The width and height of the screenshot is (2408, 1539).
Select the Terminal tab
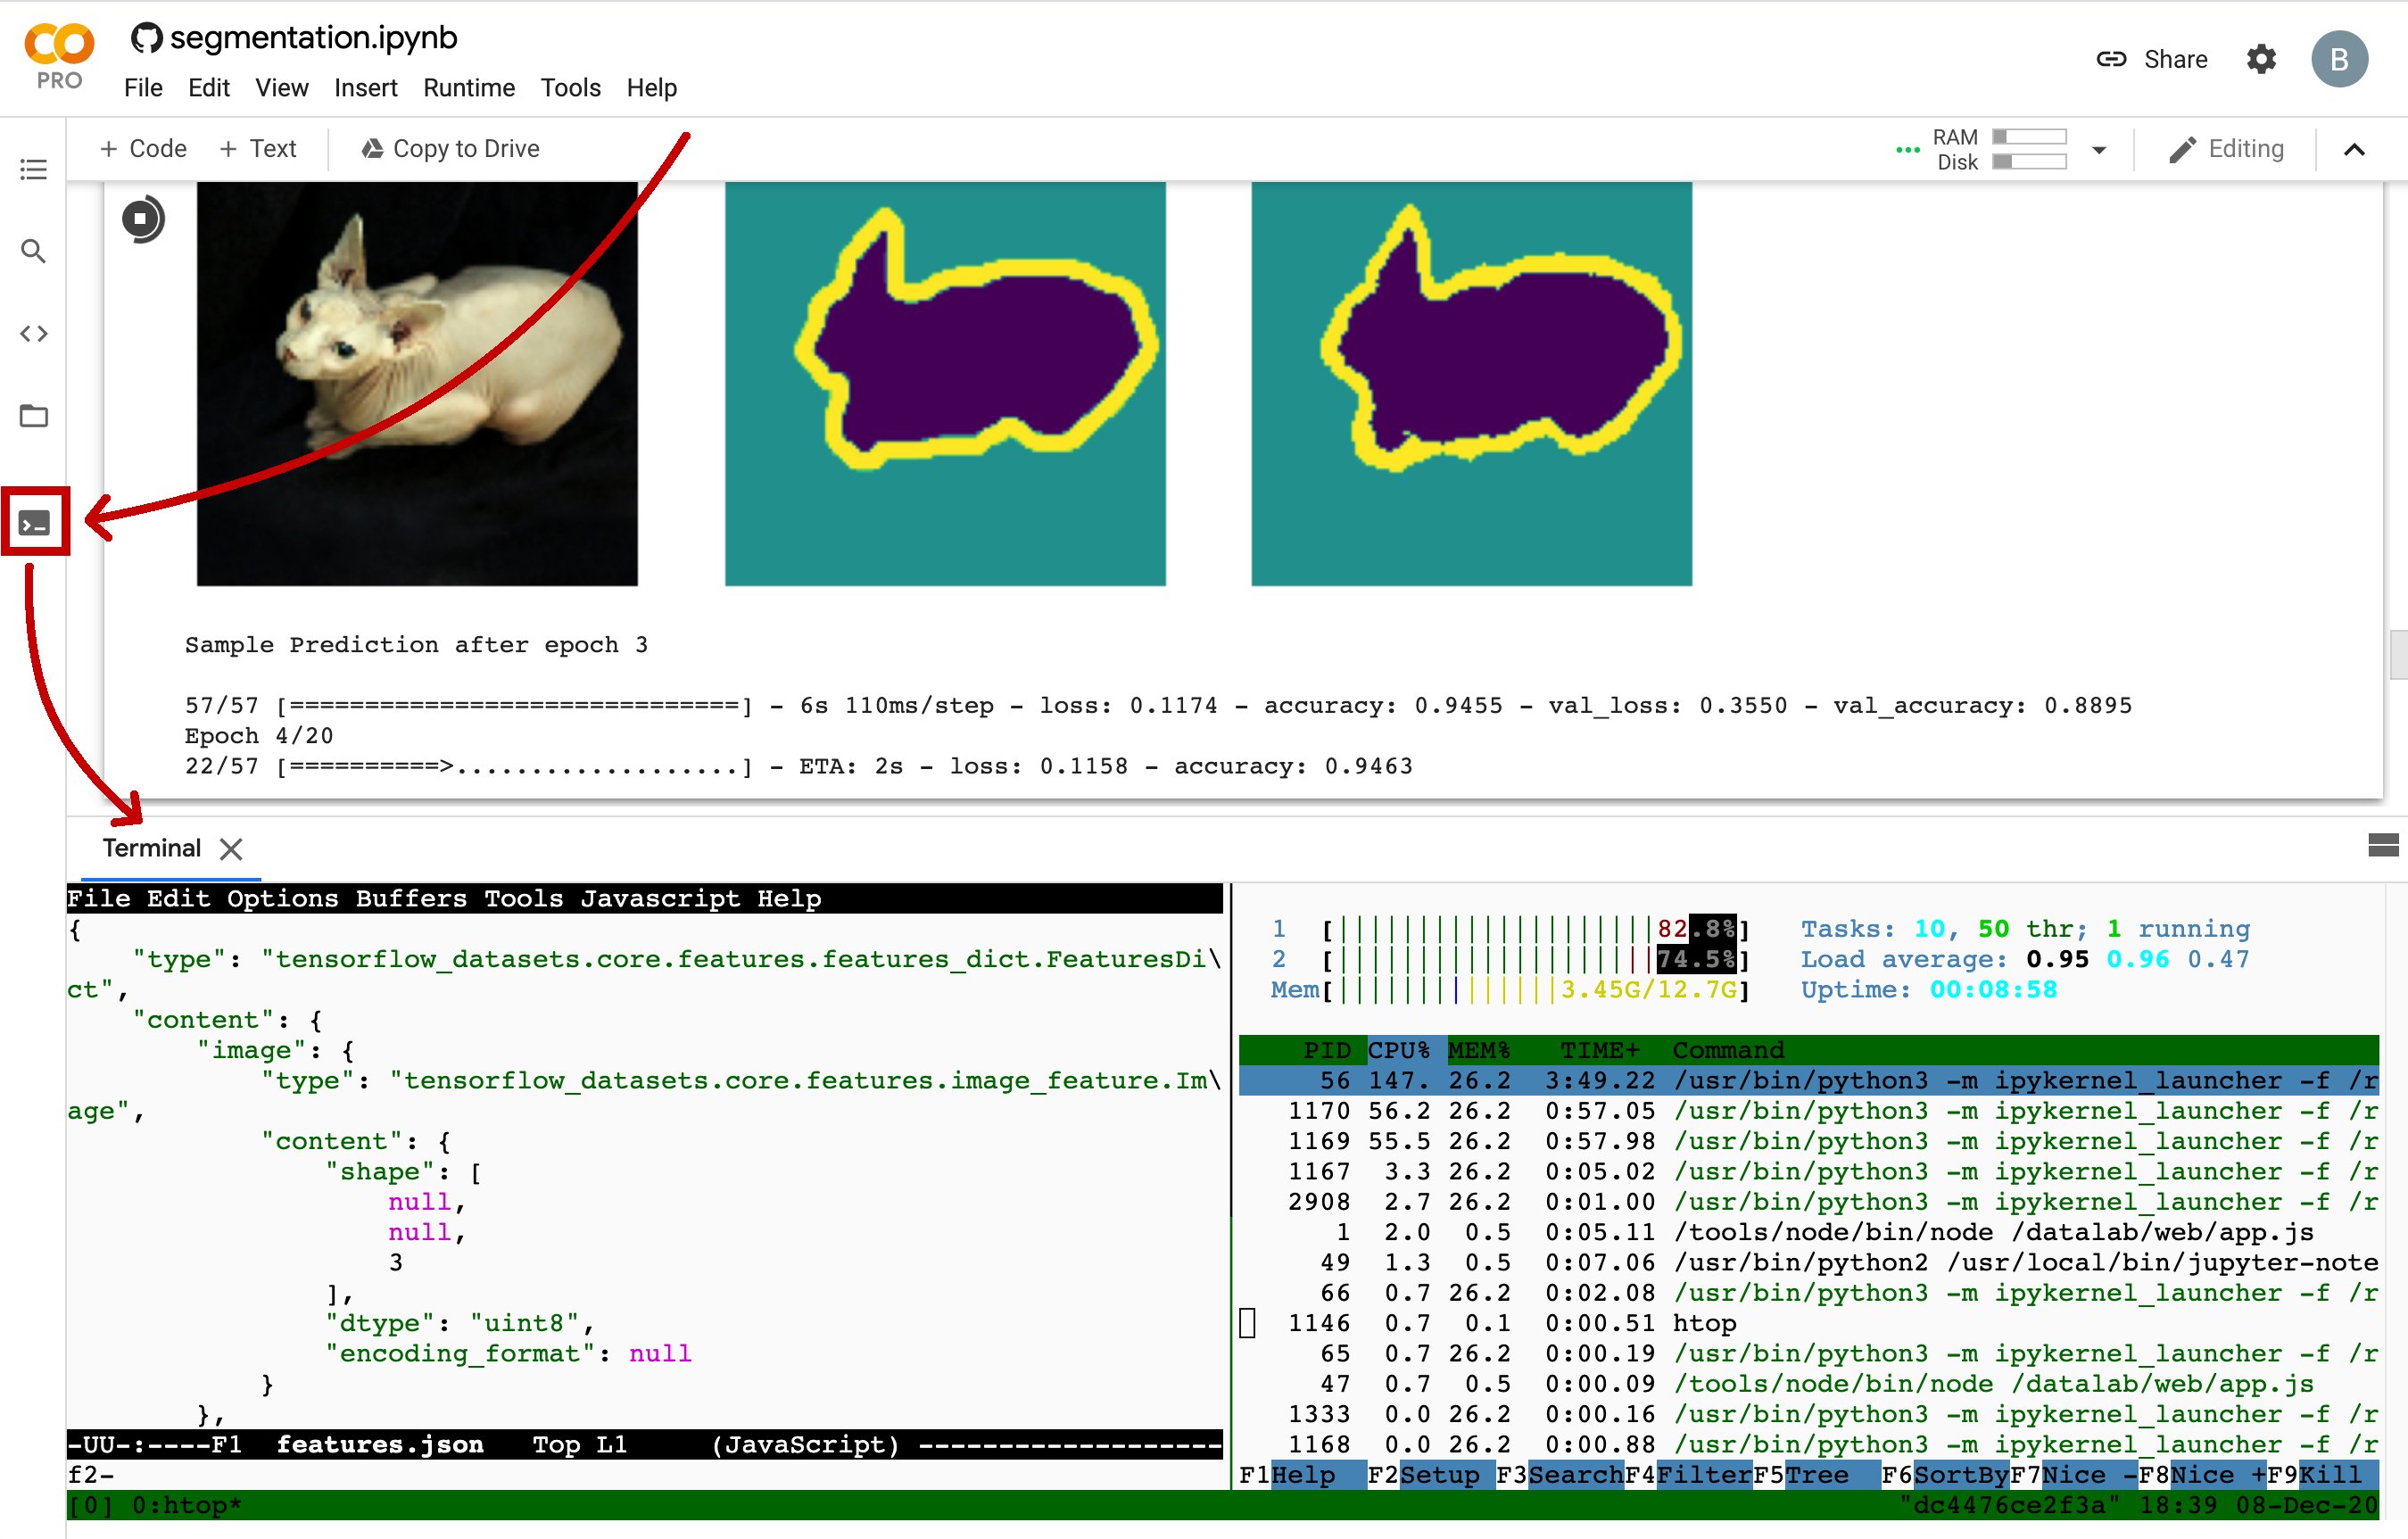tap(151, 848)
